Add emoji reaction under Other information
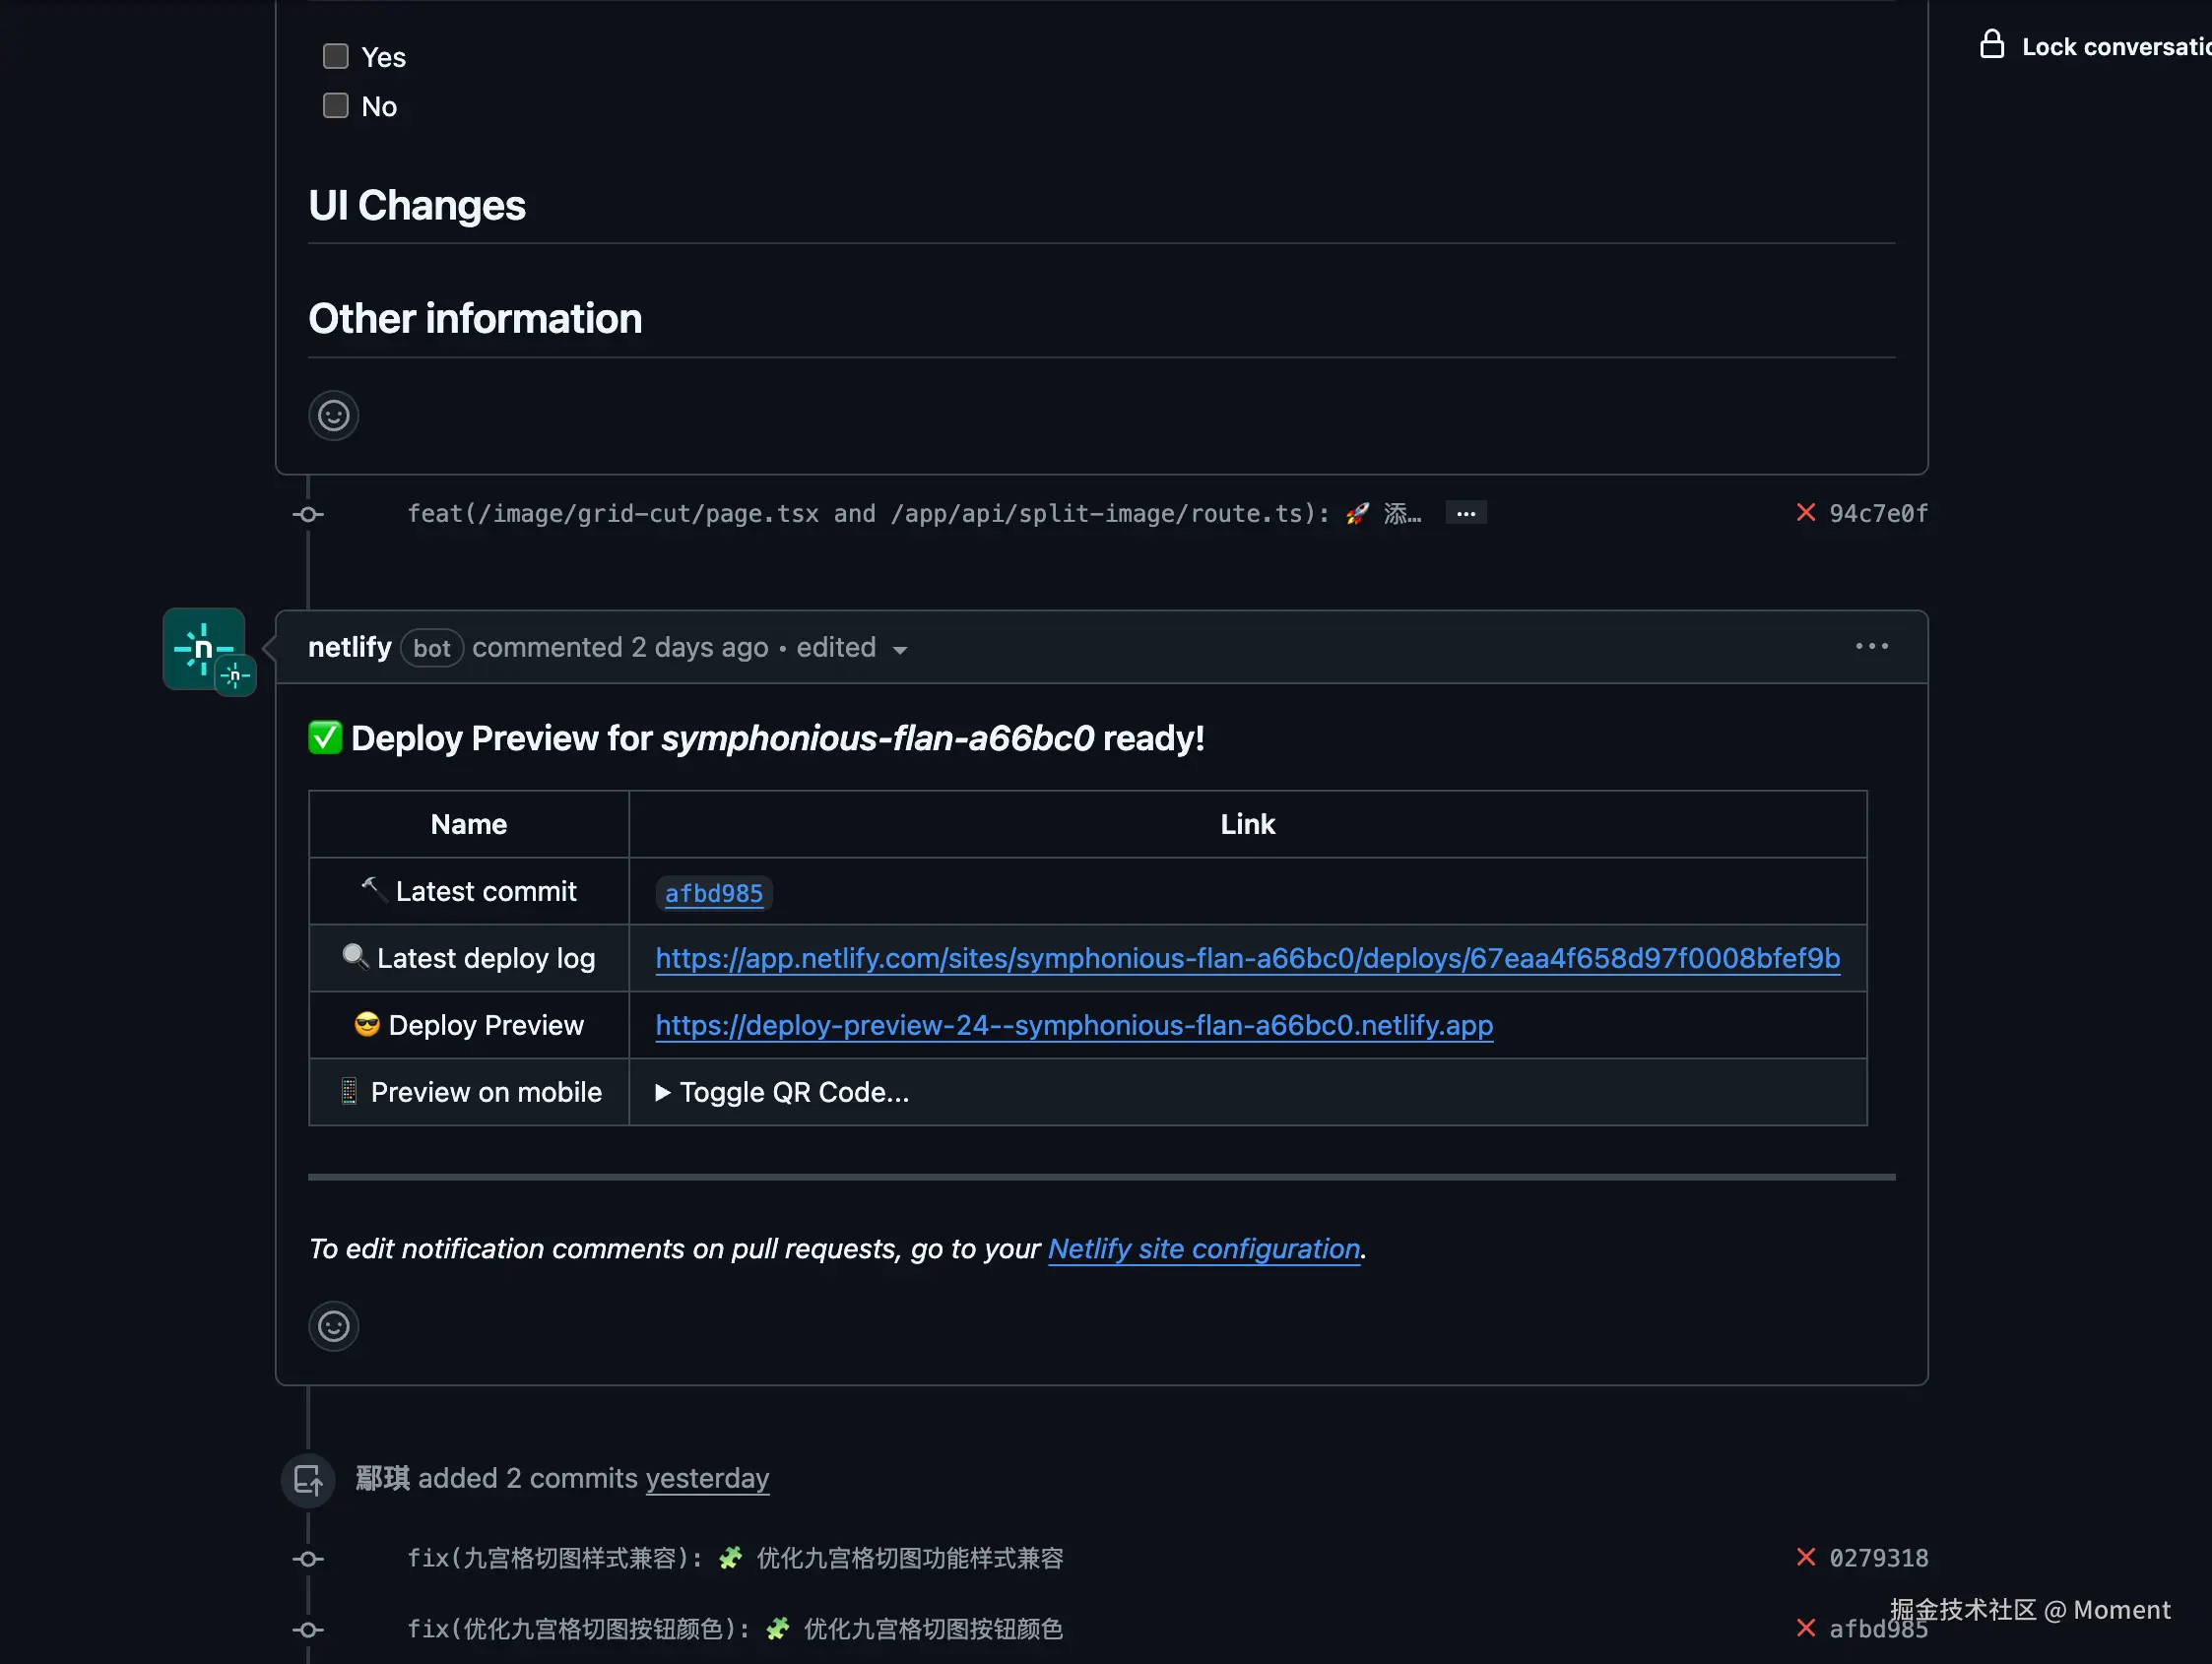Image resolution: width=2212 pixels, height=1664 pixels. (333, 415)
